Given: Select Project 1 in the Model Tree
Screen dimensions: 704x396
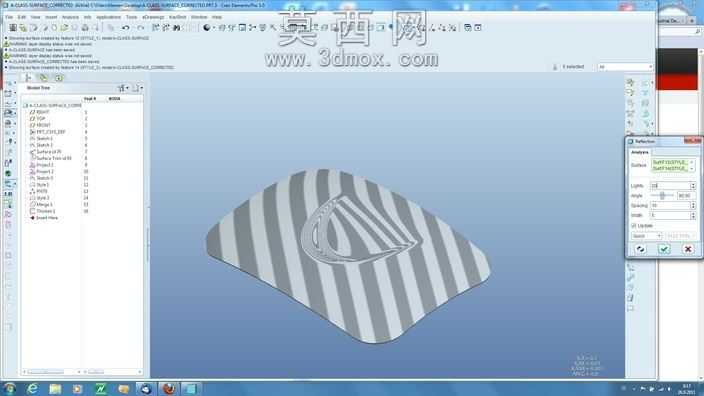Looking at the screenshot, I should click(44, 165).
